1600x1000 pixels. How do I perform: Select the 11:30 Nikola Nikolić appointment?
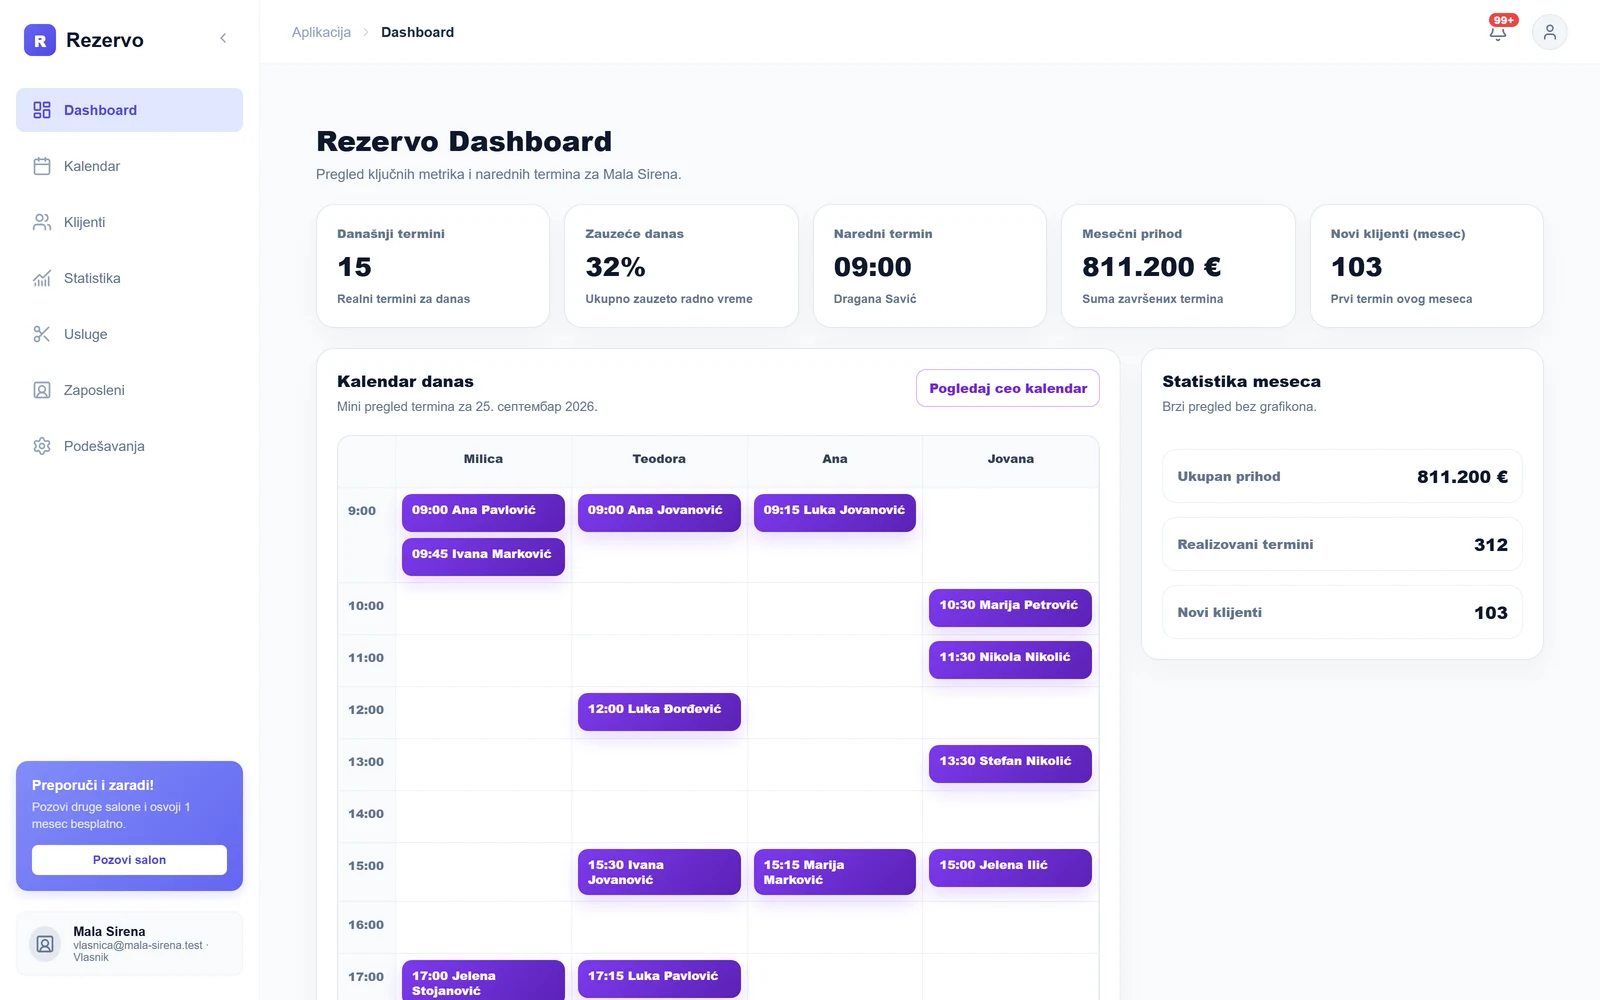point(1010,659)
